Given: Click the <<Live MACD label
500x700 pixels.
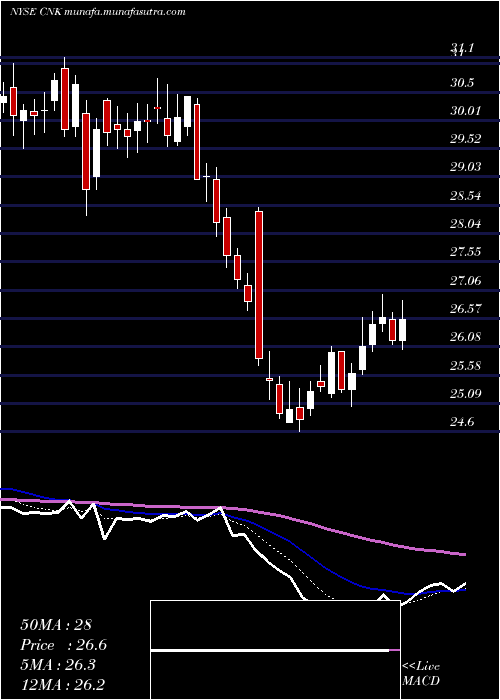Looking at the screenshot, I should point(421,673).
